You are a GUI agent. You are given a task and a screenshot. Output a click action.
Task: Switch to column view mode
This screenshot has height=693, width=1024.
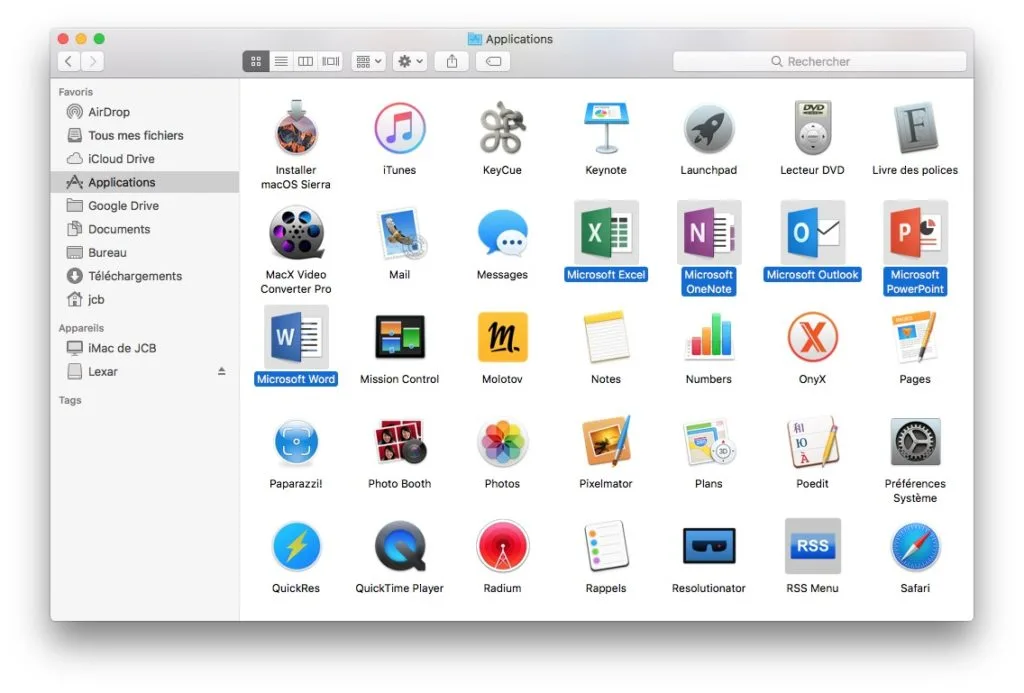[x=306, y=61]
